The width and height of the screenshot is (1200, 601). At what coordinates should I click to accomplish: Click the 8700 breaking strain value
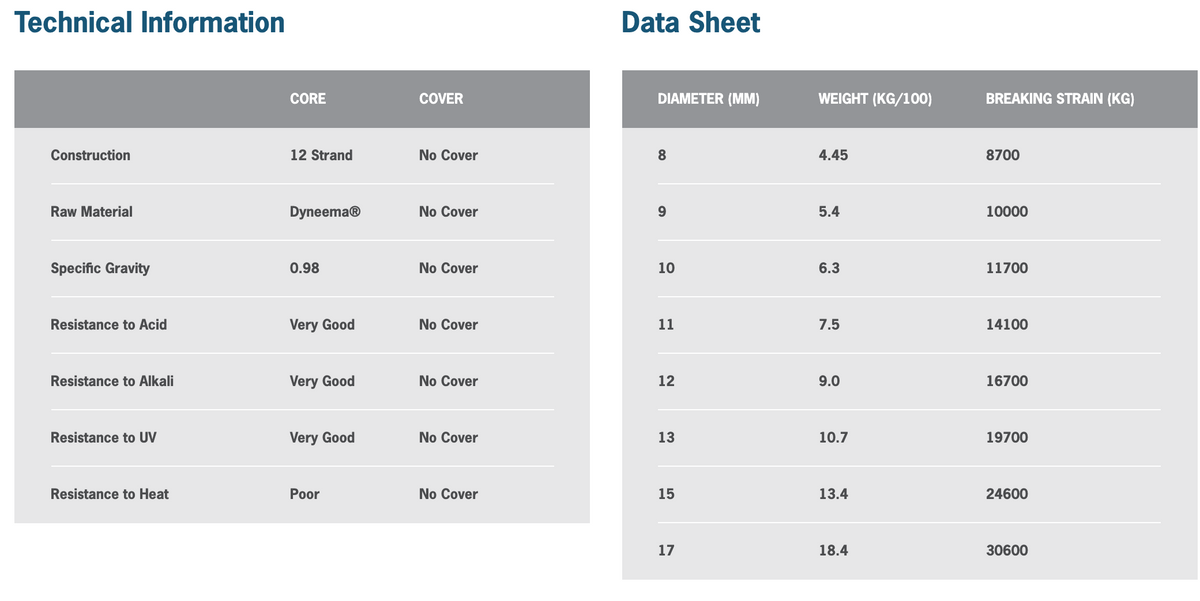tap(1002, 155)
